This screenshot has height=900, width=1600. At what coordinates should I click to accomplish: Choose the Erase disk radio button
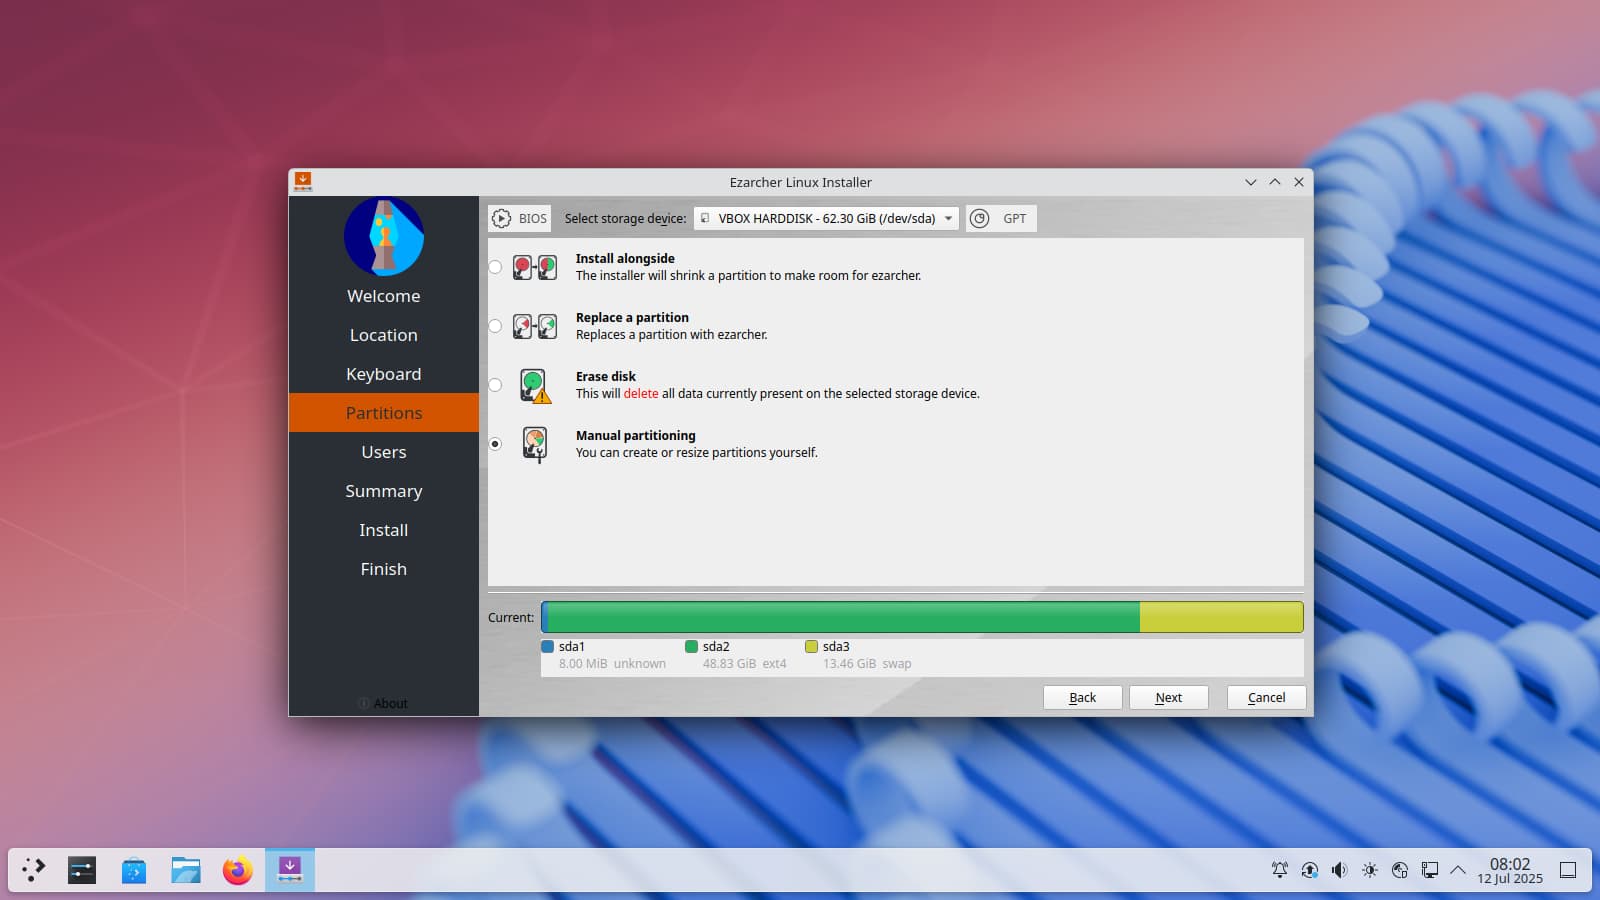pyautogui.click(x=496, y=385)
